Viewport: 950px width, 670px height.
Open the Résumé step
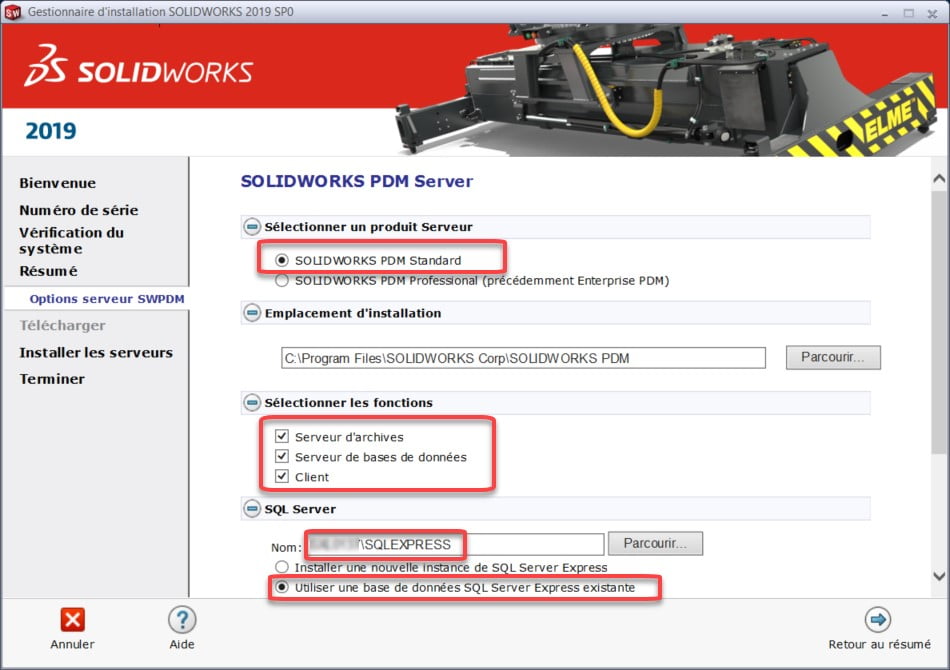48,271
